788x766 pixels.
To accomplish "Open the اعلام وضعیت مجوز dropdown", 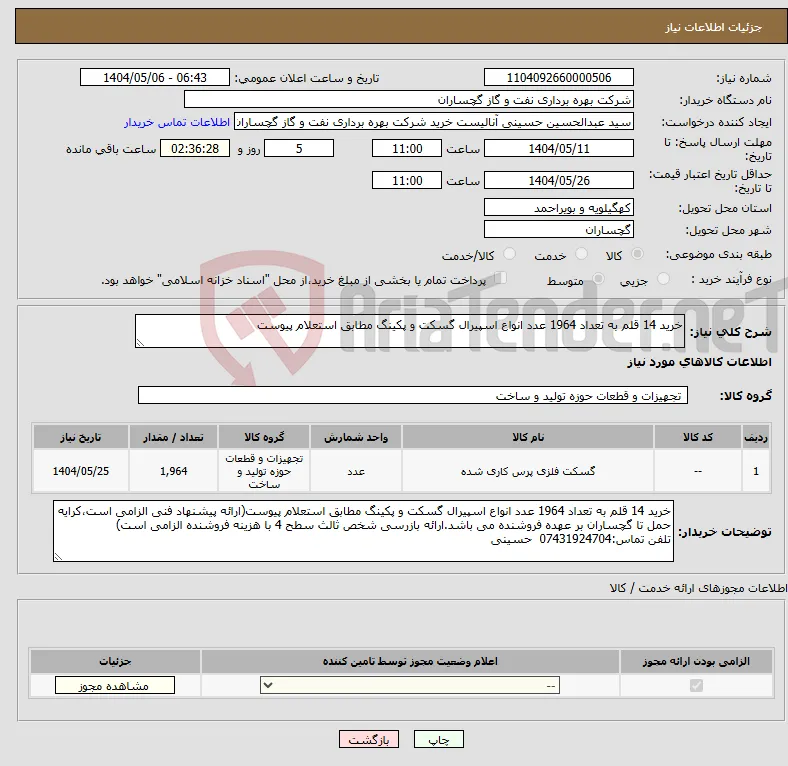I will click(410, 686).
